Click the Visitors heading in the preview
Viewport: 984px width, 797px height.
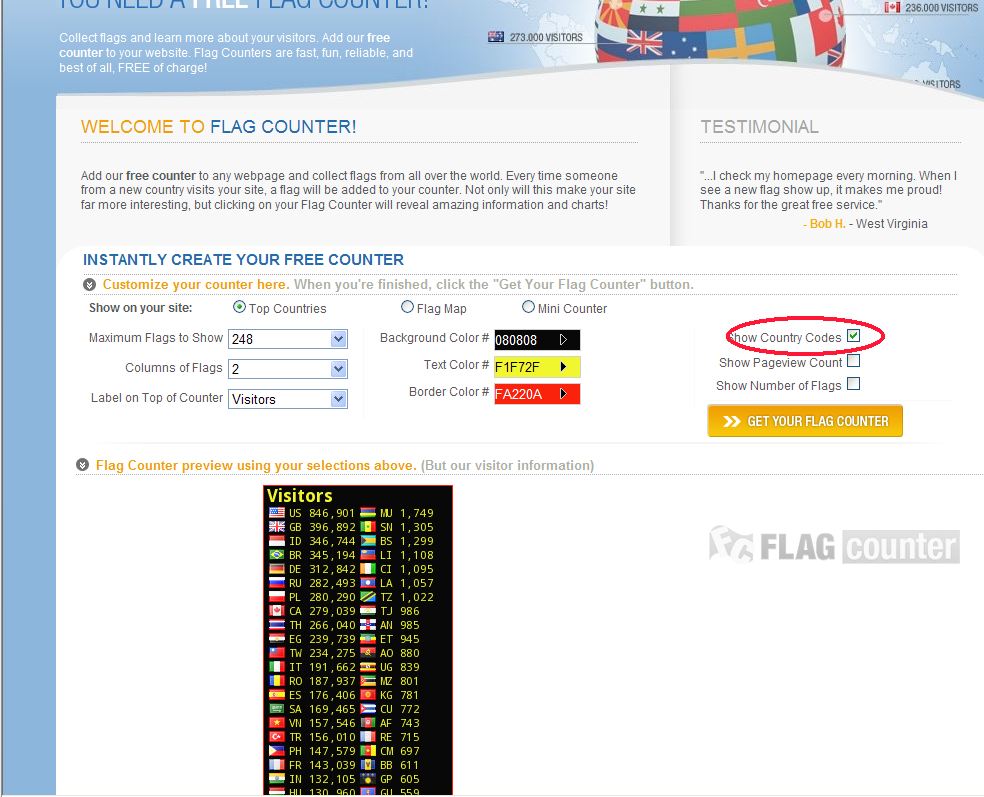[299, 496]
